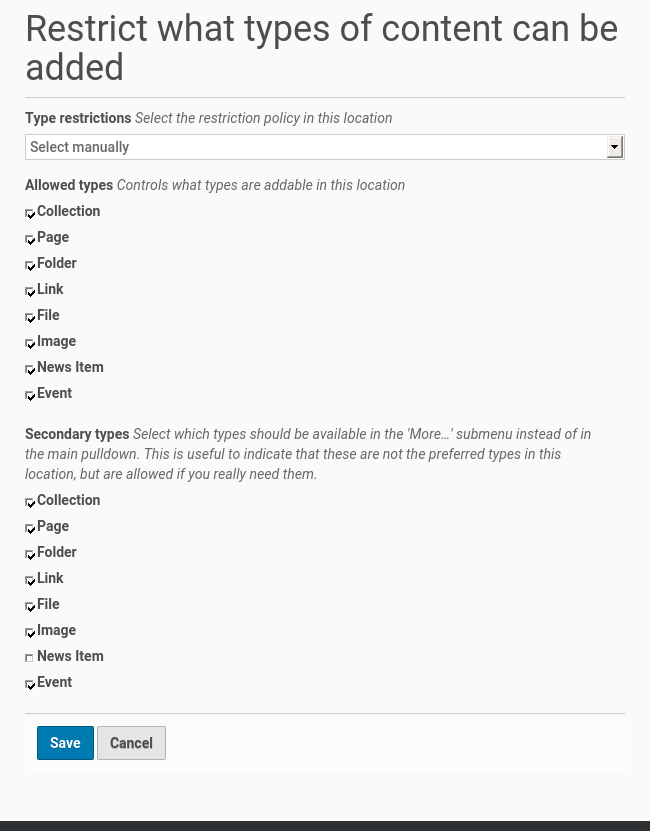The image size is (650, 831).
Task: Uncheck File under Allowed types
Action: coord(30,317)
